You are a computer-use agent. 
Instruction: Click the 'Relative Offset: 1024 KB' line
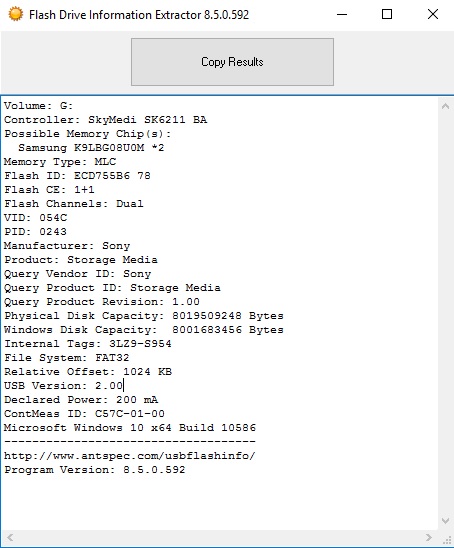coord(88,372)
